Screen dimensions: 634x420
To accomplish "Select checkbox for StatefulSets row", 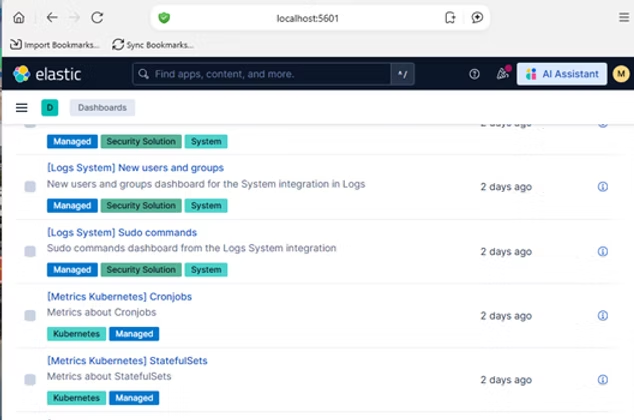I will tap(30, 380).
